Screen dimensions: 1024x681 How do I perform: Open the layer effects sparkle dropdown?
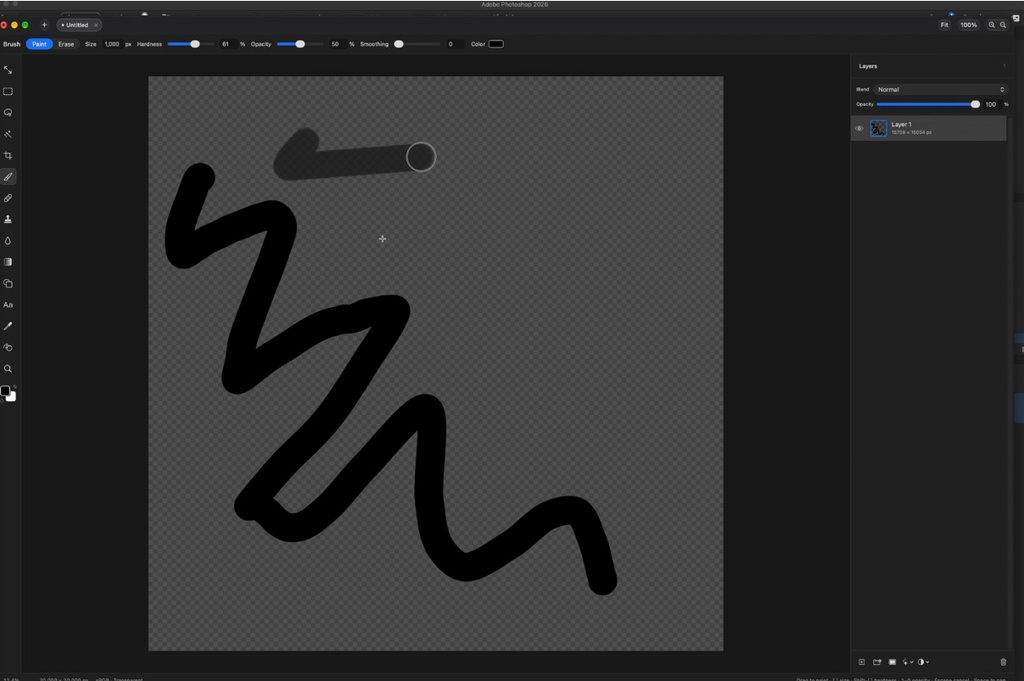[907, 662]
